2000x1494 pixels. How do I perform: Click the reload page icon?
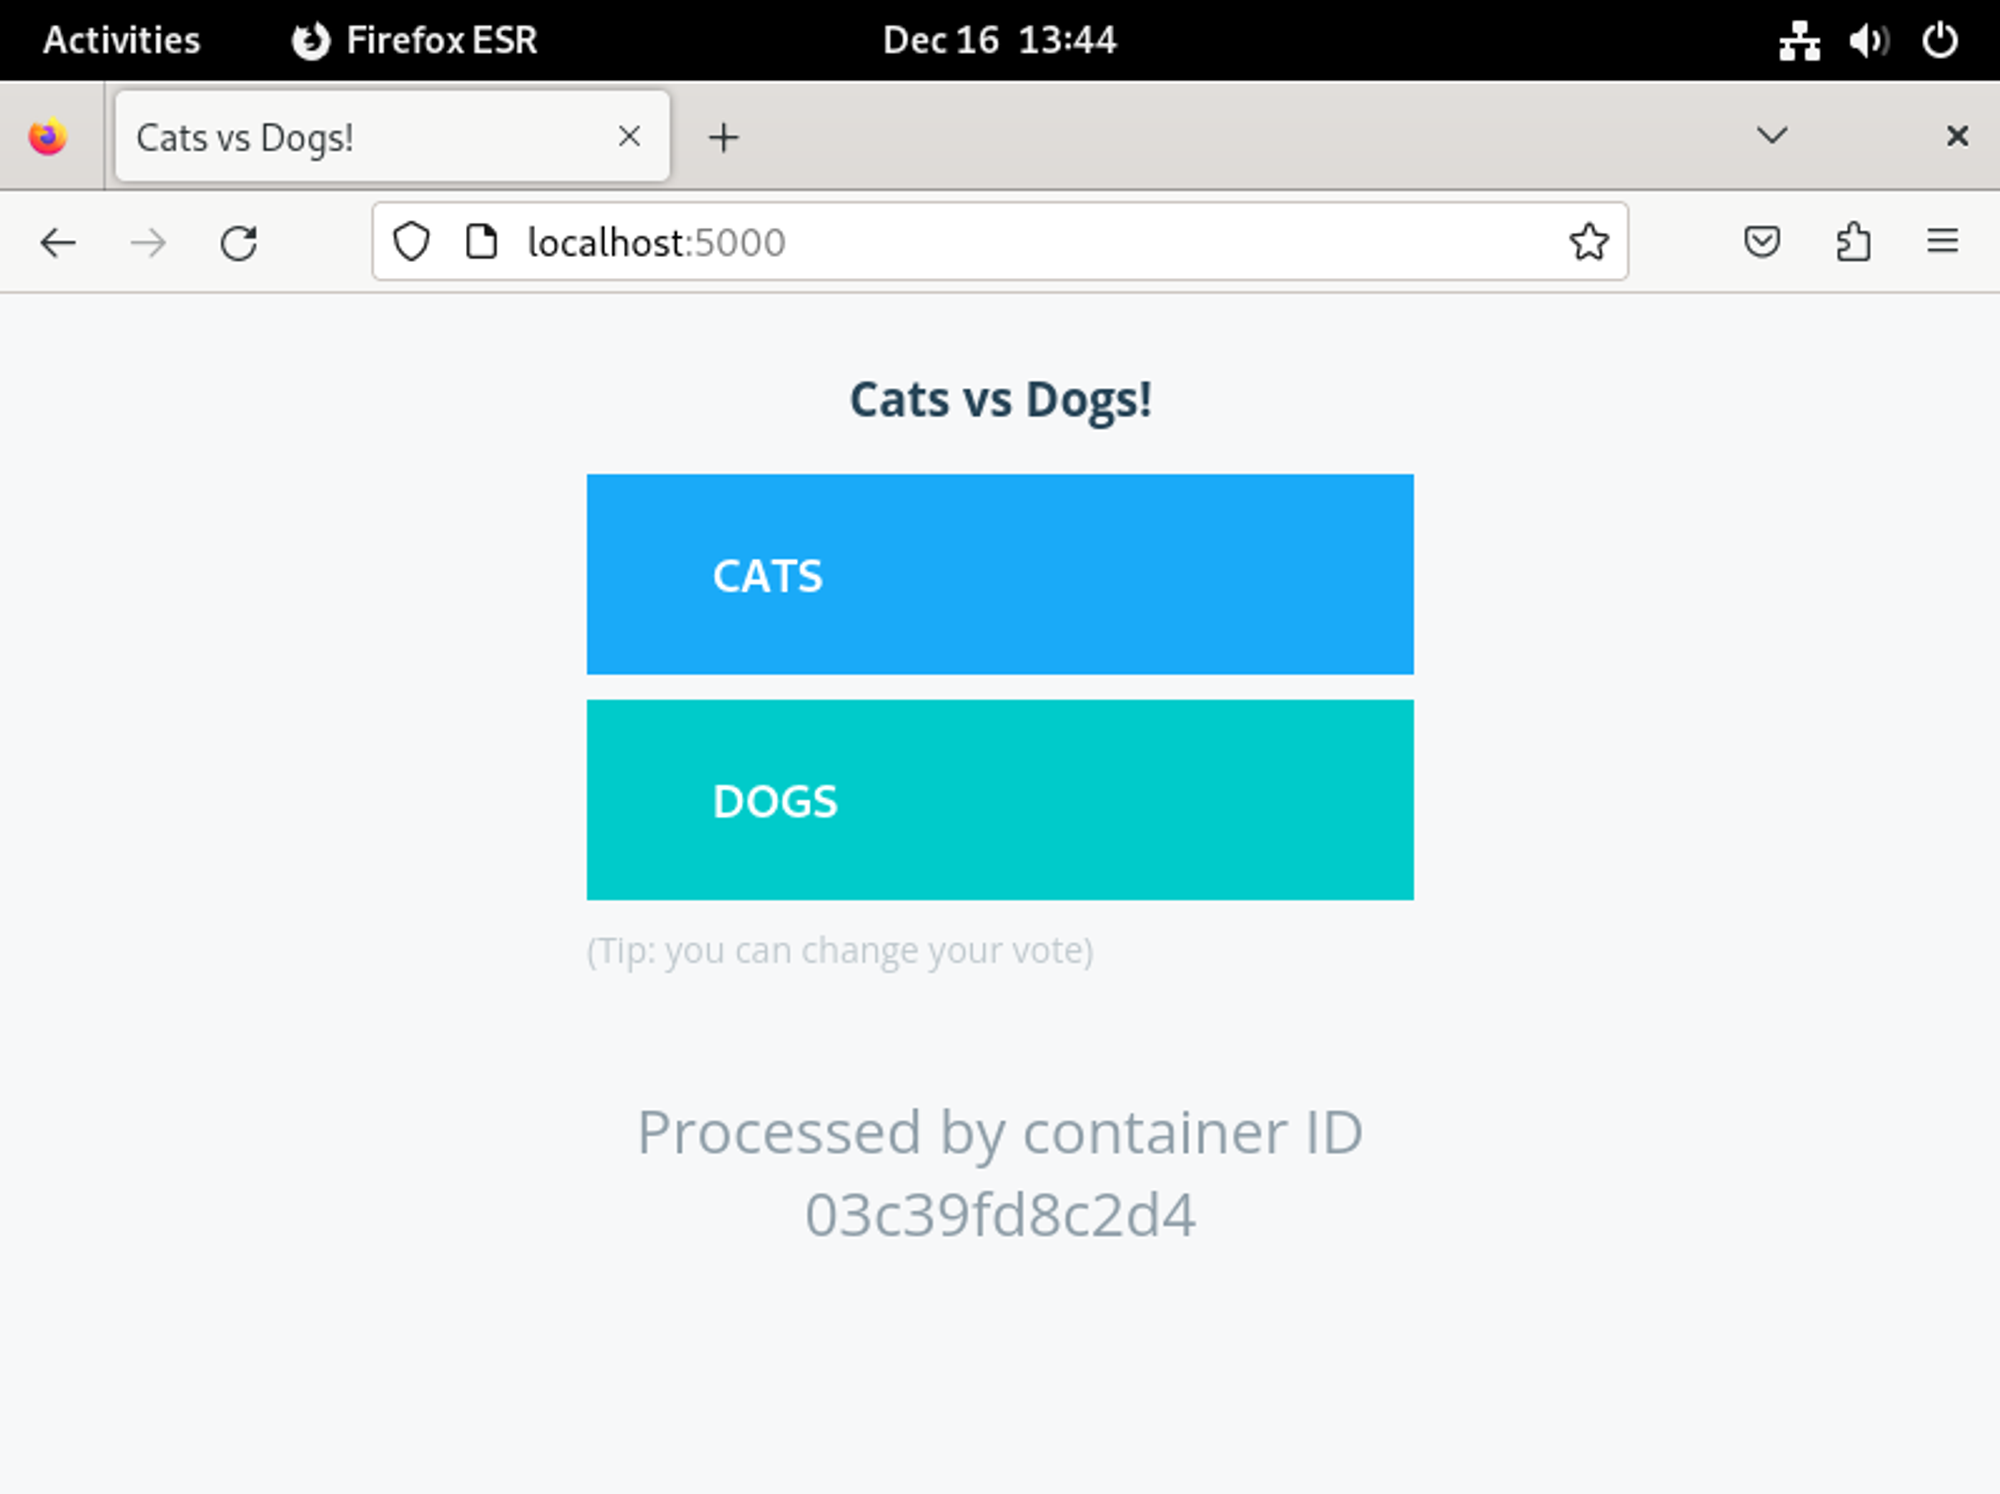pos(238,241)
